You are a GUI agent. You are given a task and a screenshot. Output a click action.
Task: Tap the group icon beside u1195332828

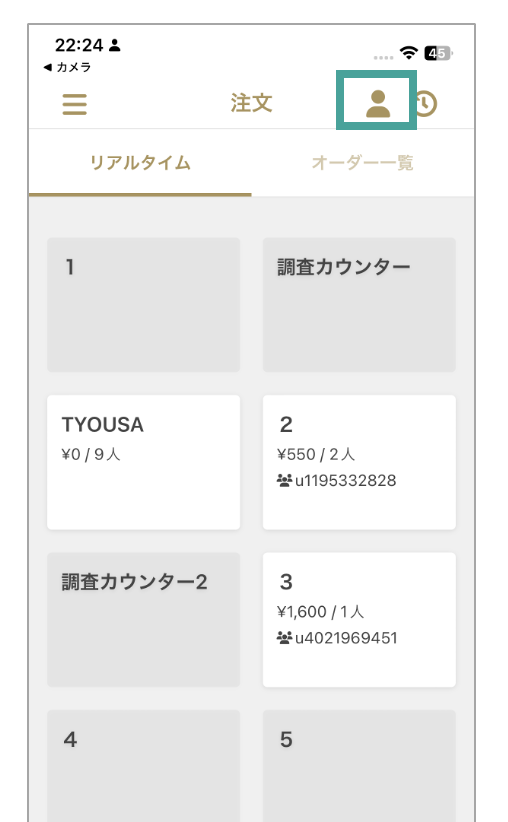point(284,480)
